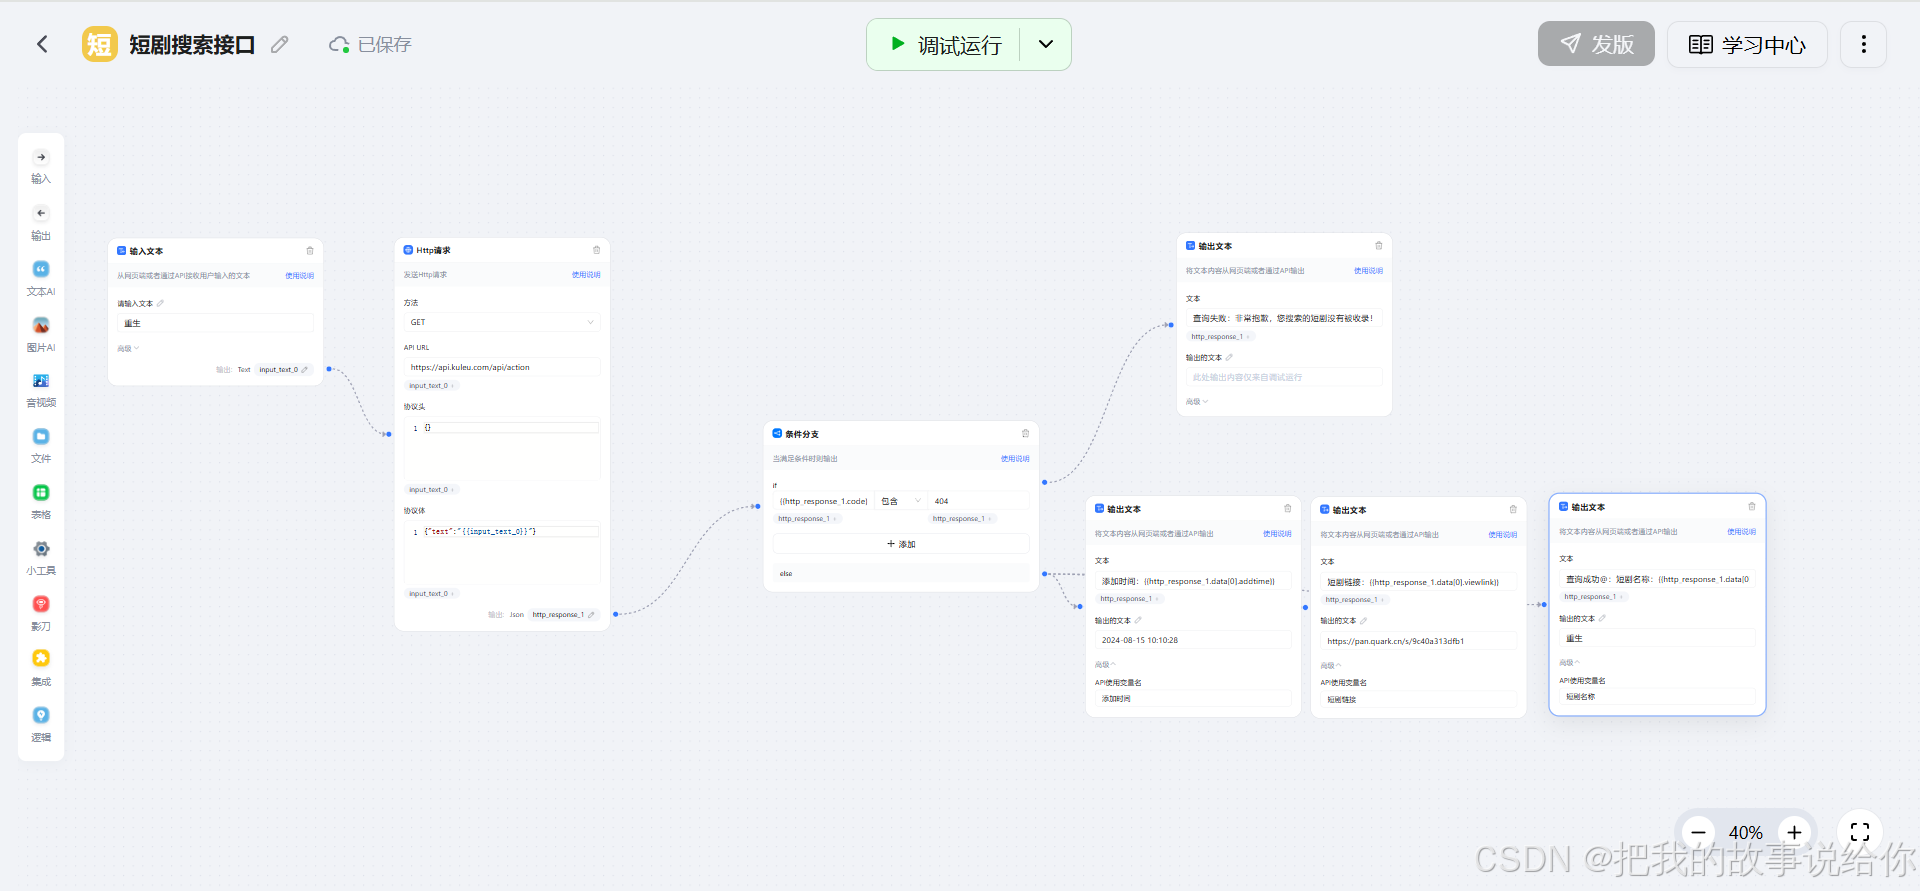Open the 影刀 sidebar category
The image size is (1920, 891).
pos(41,614)
